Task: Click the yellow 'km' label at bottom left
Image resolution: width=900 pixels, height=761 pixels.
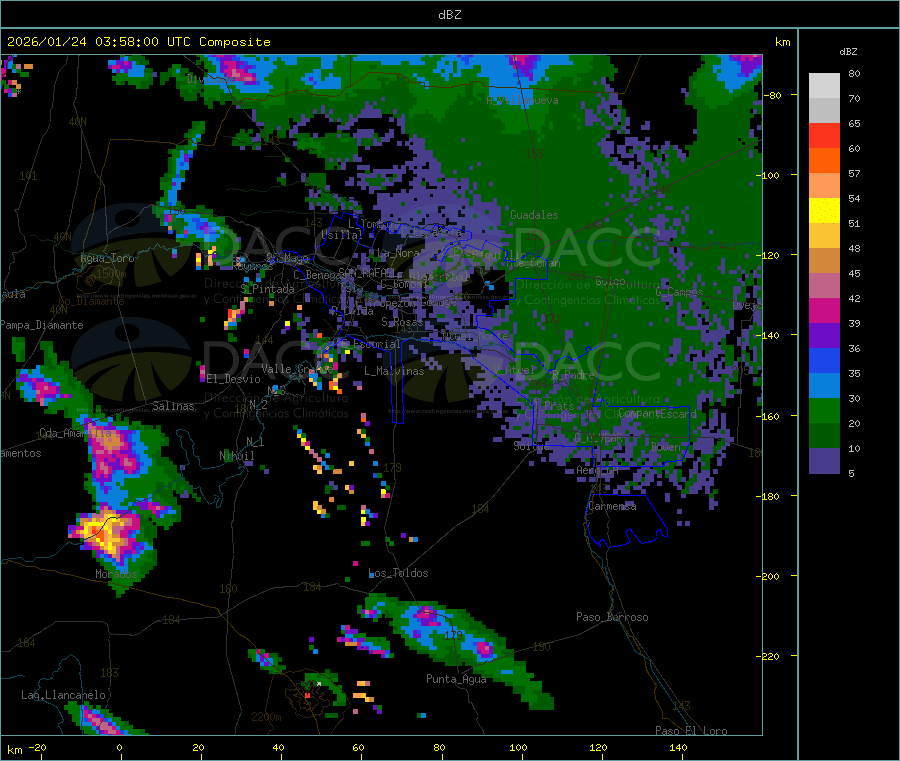Action: point(14,750)
